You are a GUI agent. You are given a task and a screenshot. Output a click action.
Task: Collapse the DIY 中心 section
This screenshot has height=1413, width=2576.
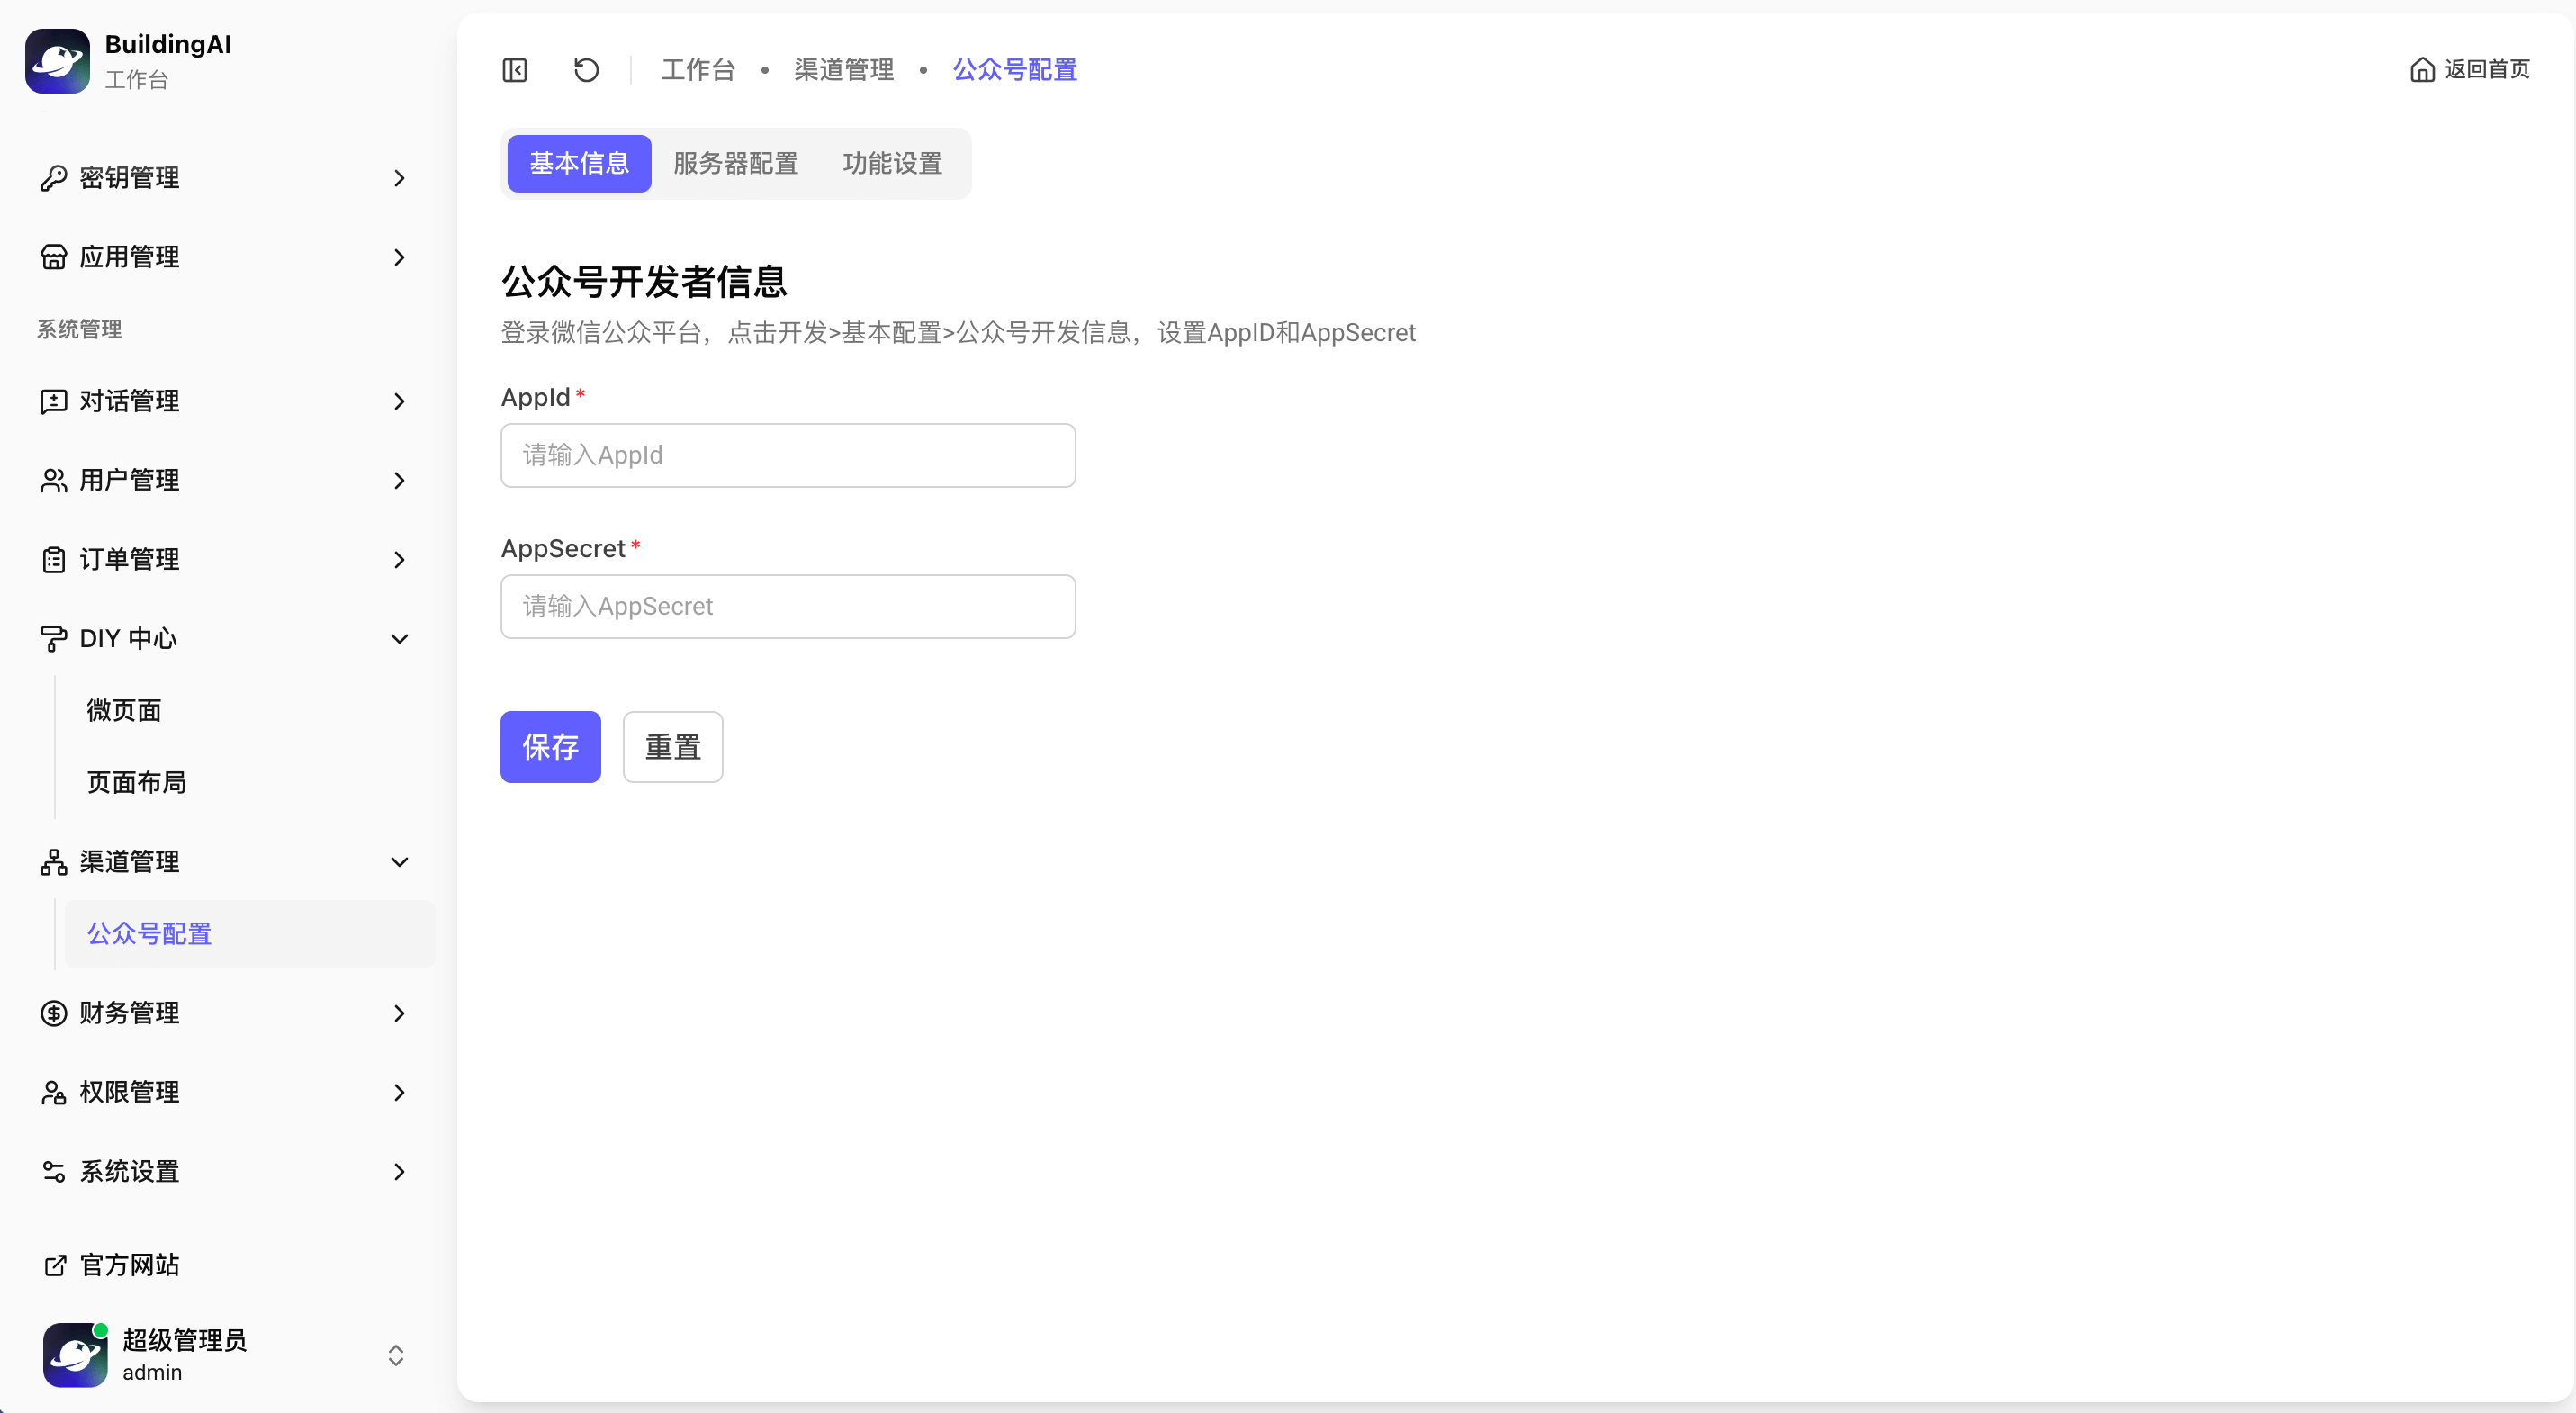pos(399,638)
